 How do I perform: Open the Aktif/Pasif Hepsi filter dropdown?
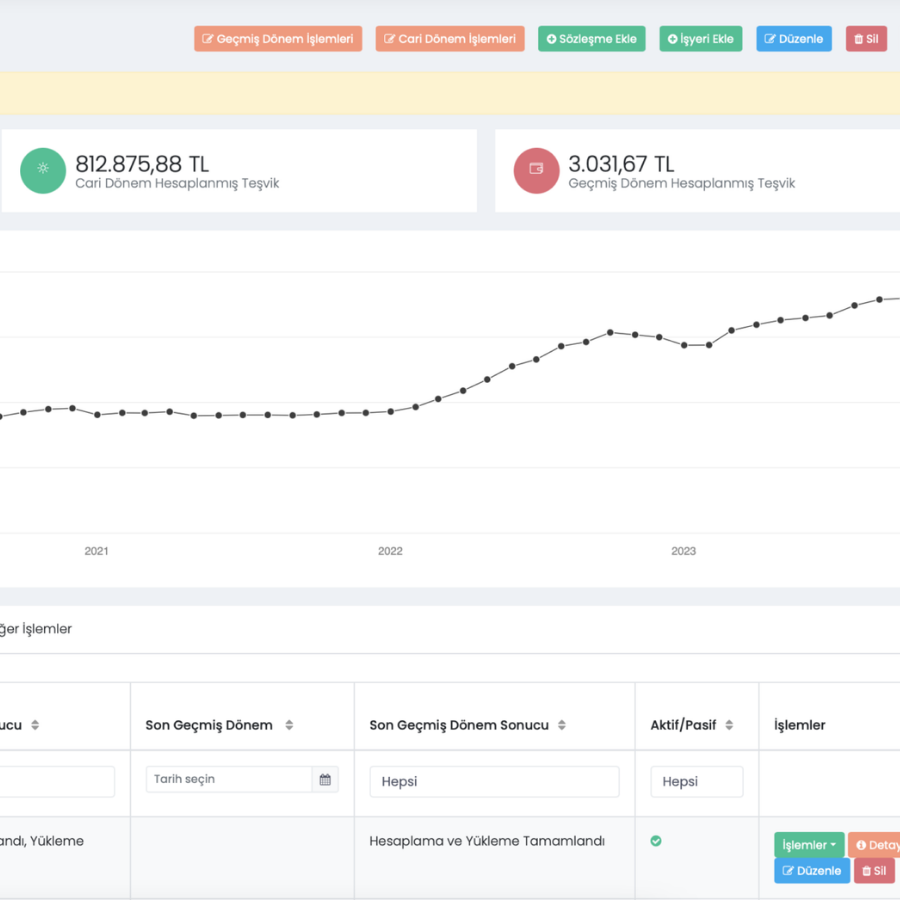[x=696, y=782]
